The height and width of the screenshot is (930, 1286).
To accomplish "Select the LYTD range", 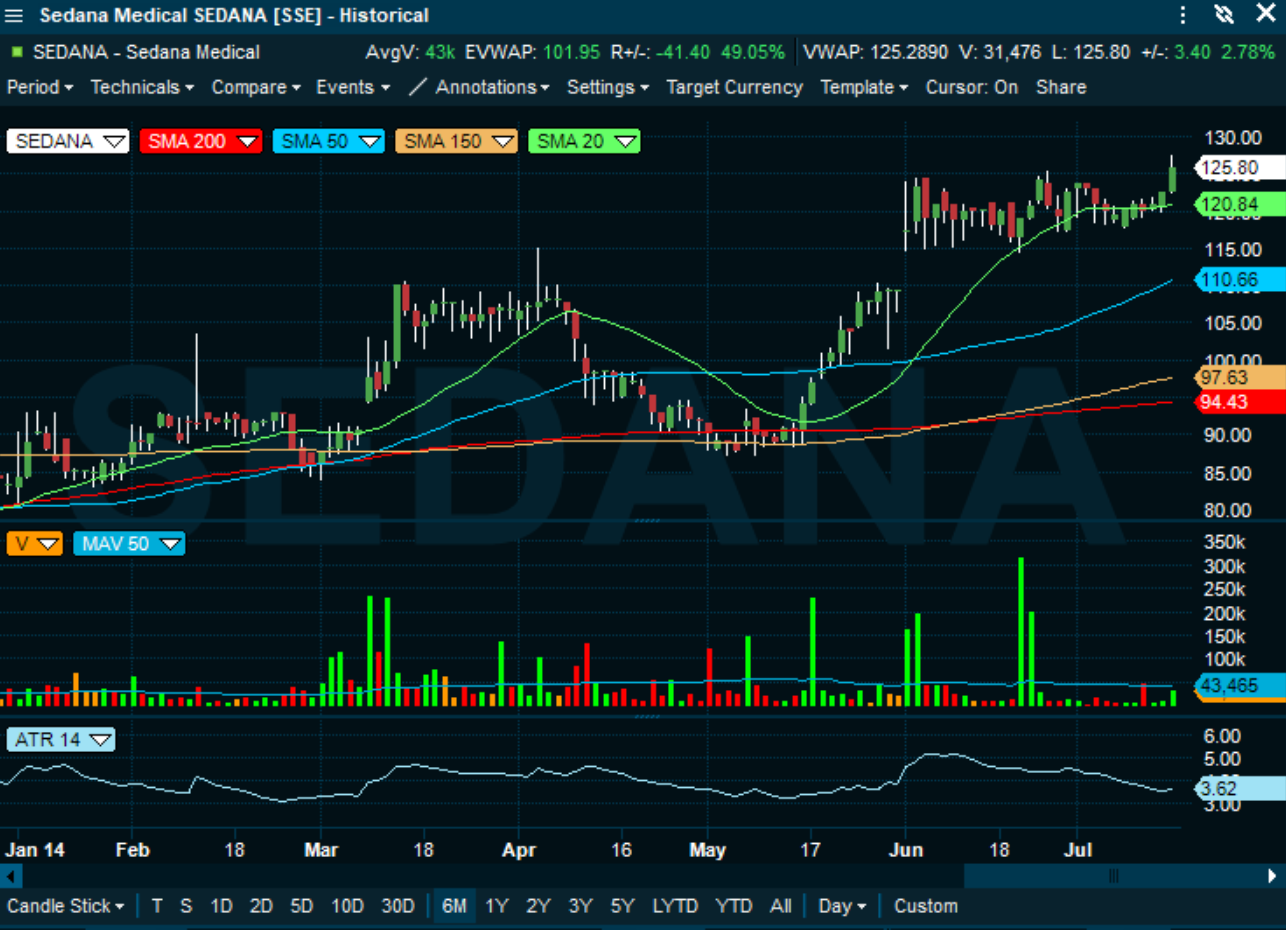I will (x=675, y=906).
